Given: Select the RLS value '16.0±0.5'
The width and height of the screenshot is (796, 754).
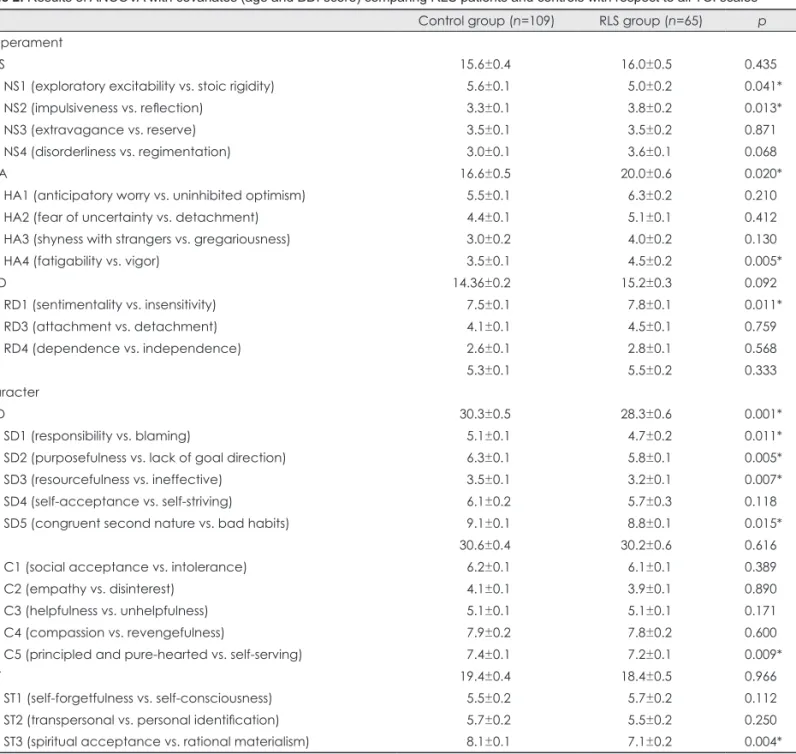Looking at the screenshot, I should pyautogui.click(x=646, y=64).
